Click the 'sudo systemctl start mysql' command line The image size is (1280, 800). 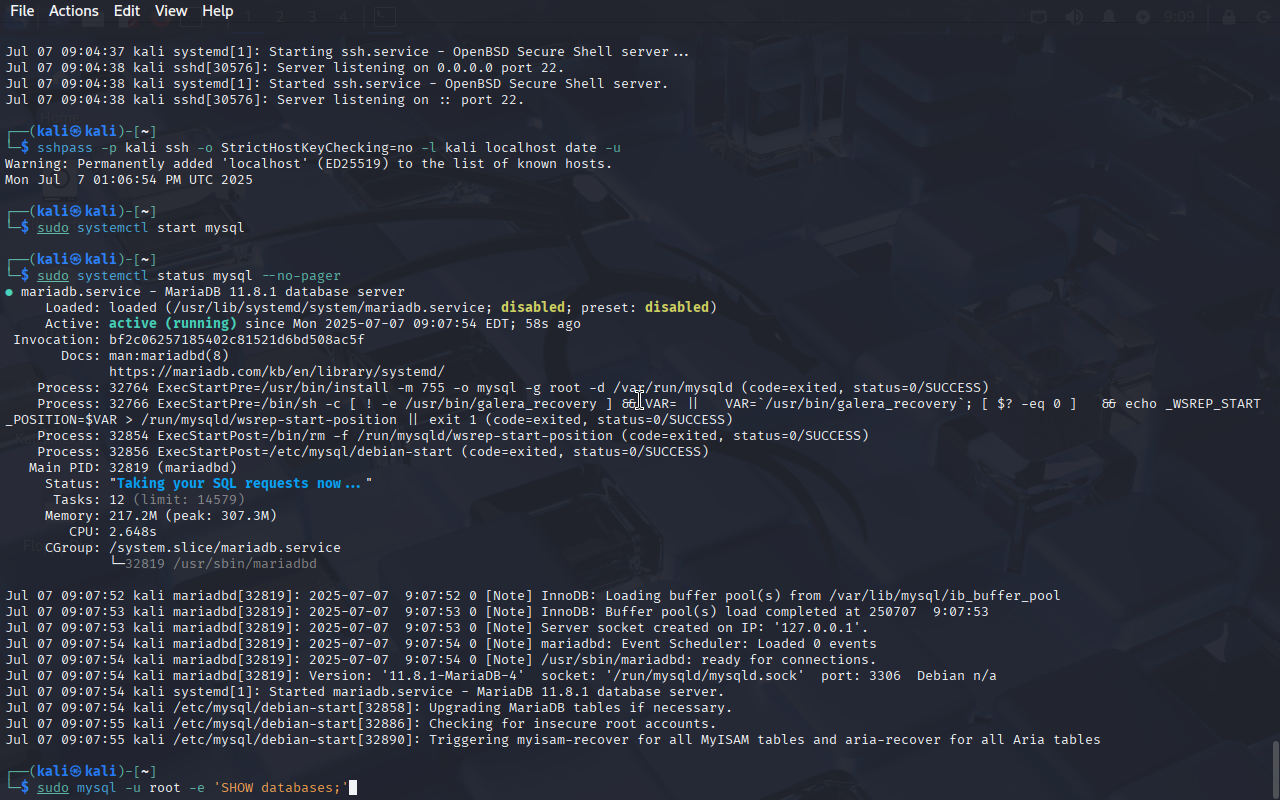(x=141, y=228)
